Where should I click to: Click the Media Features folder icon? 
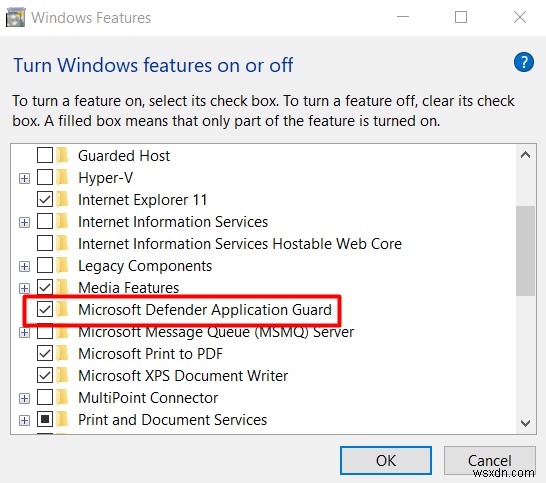(63, 287)
